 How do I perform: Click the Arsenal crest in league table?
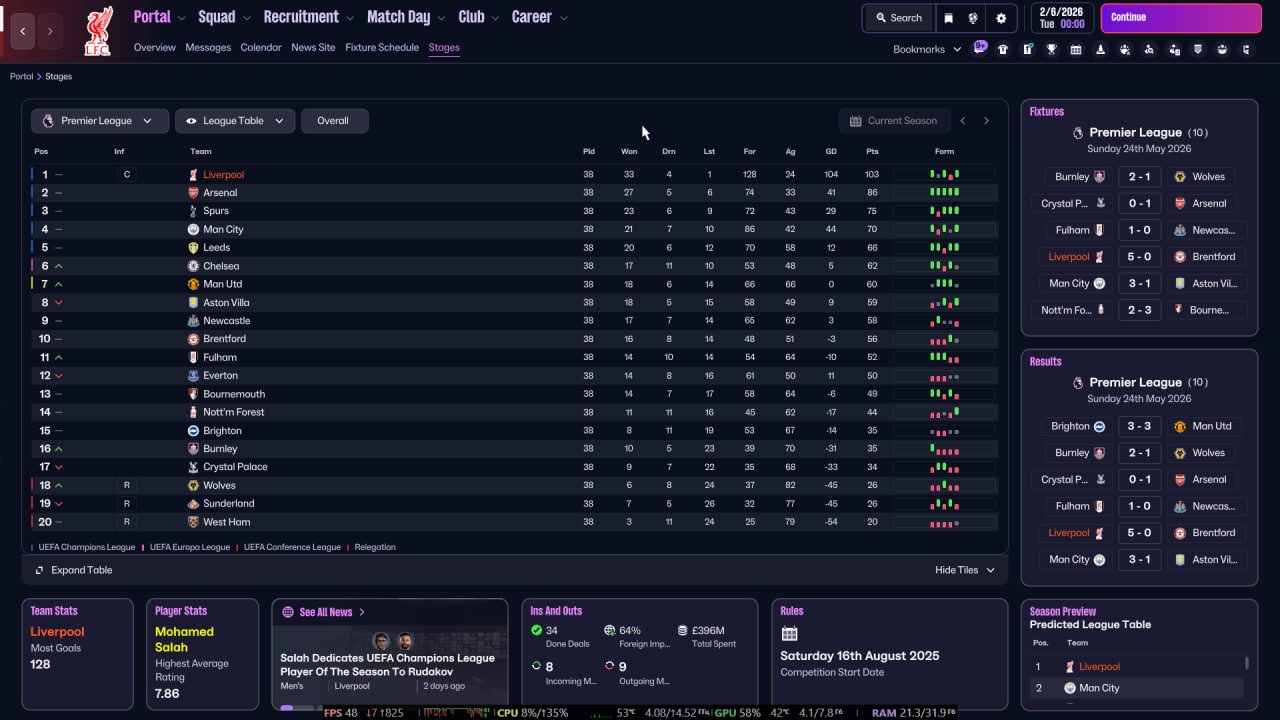194,193
